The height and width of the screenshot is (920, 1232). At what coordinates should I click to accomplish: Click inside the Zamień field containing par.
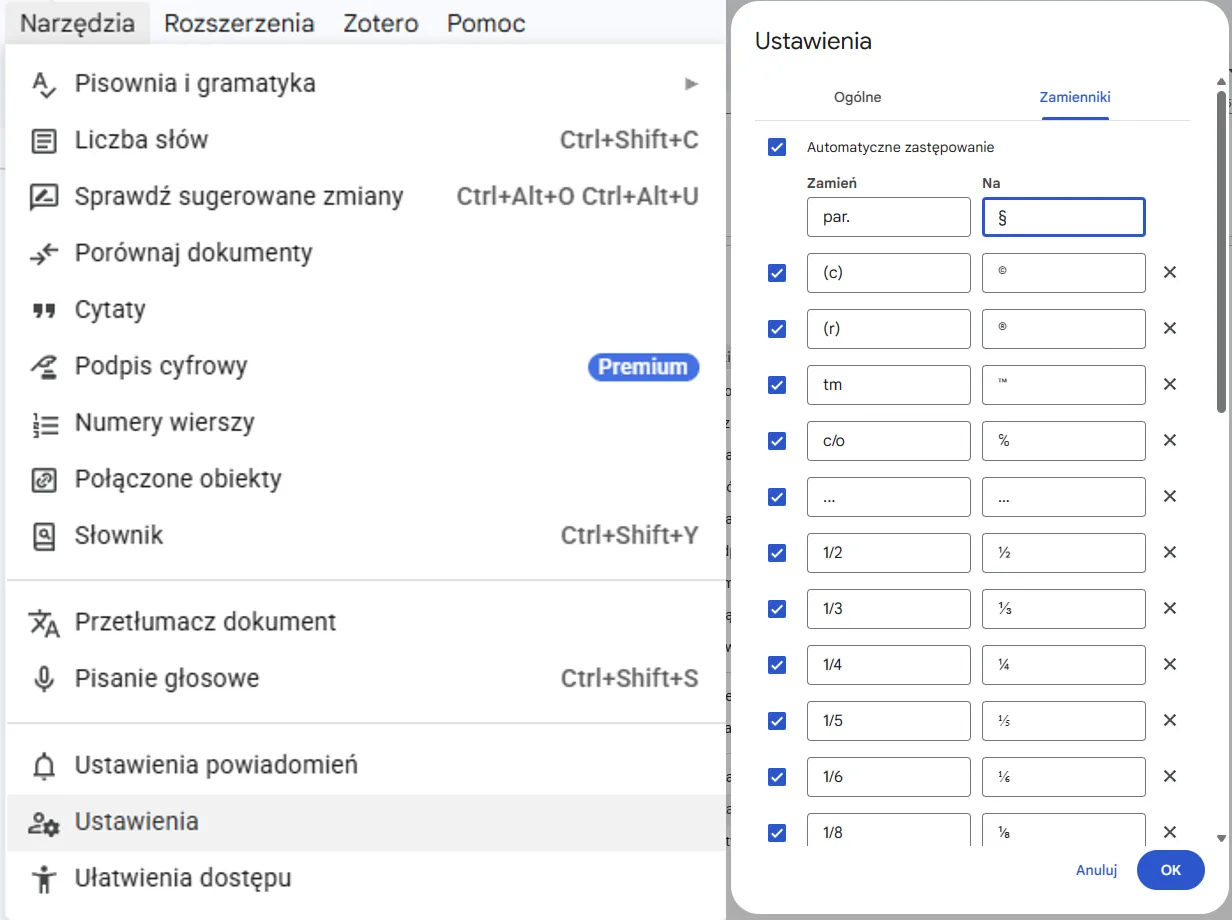coord(888,217)
